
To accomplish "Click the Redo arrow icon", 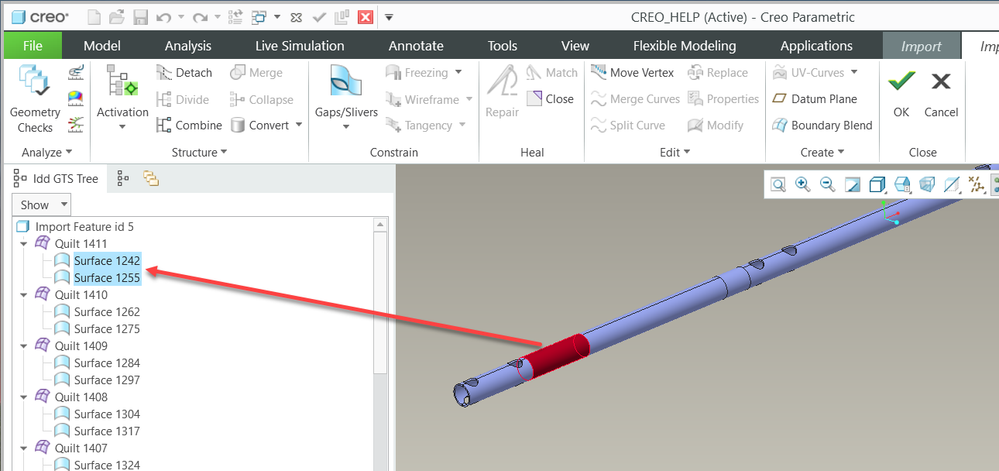I will point(200,18).
